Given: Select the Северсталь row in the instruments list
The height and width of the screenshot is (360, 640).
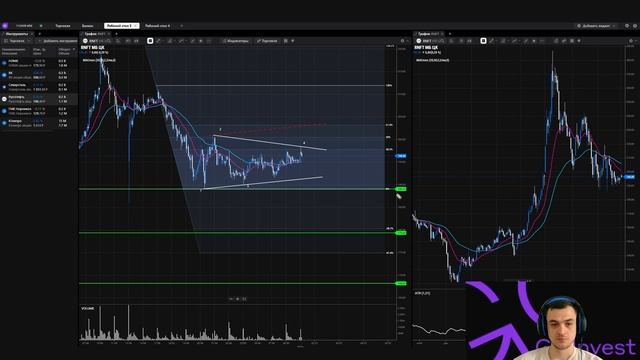Looking at the screenshot, I should click(x=39, y=87).
